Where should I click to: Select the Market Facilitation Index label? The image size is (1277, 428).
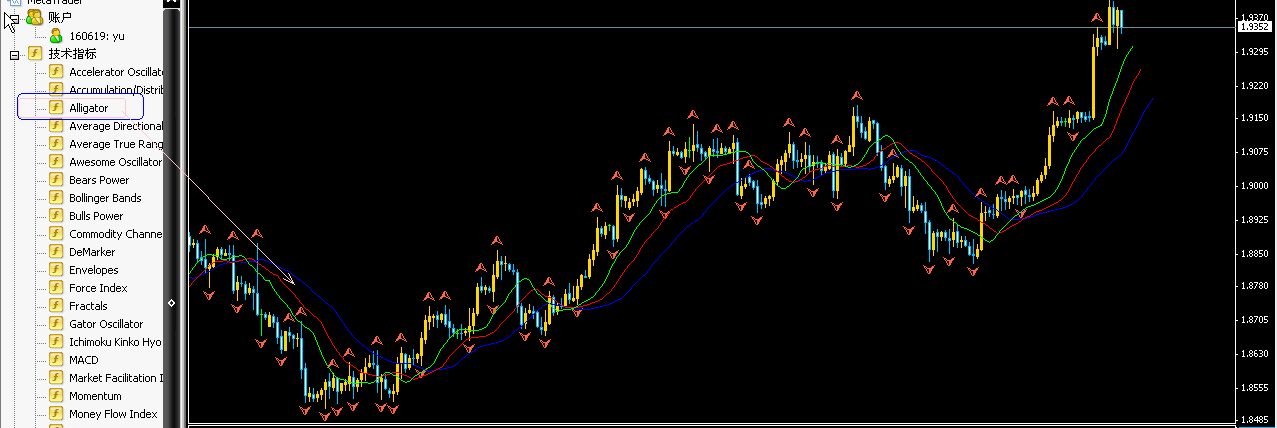(115, 378)
